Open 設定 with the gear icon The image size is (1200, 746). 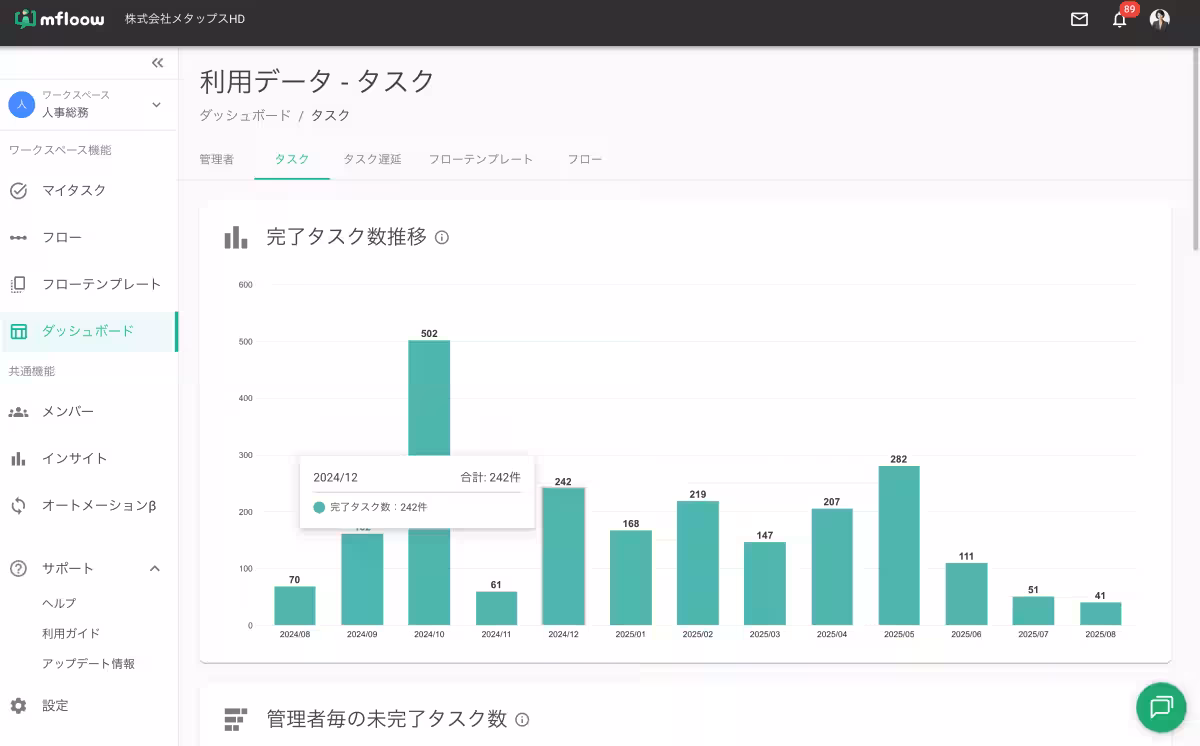point(18,705)
